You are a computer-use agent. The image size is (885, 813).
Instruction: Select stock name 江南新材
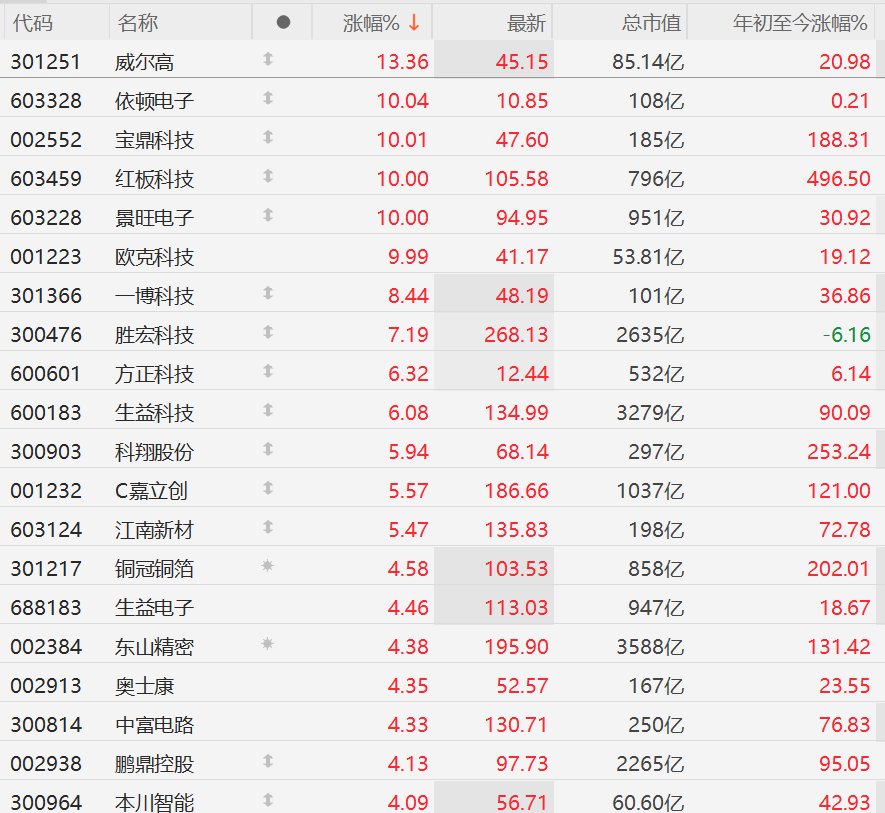tap(154, 529)
